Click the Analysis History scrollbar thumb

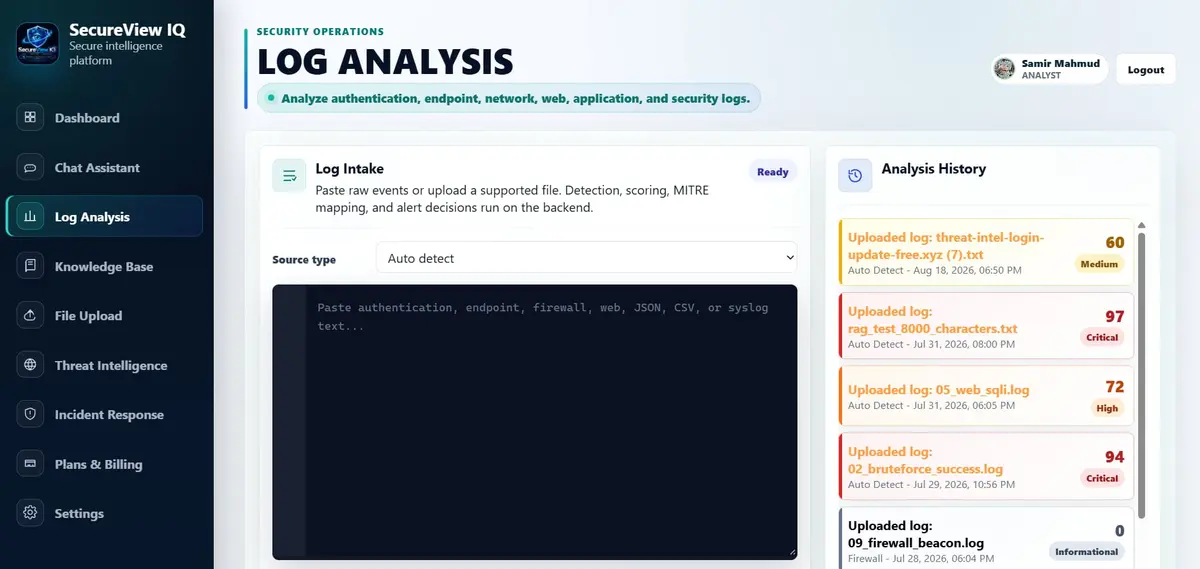pos(1142,375)
